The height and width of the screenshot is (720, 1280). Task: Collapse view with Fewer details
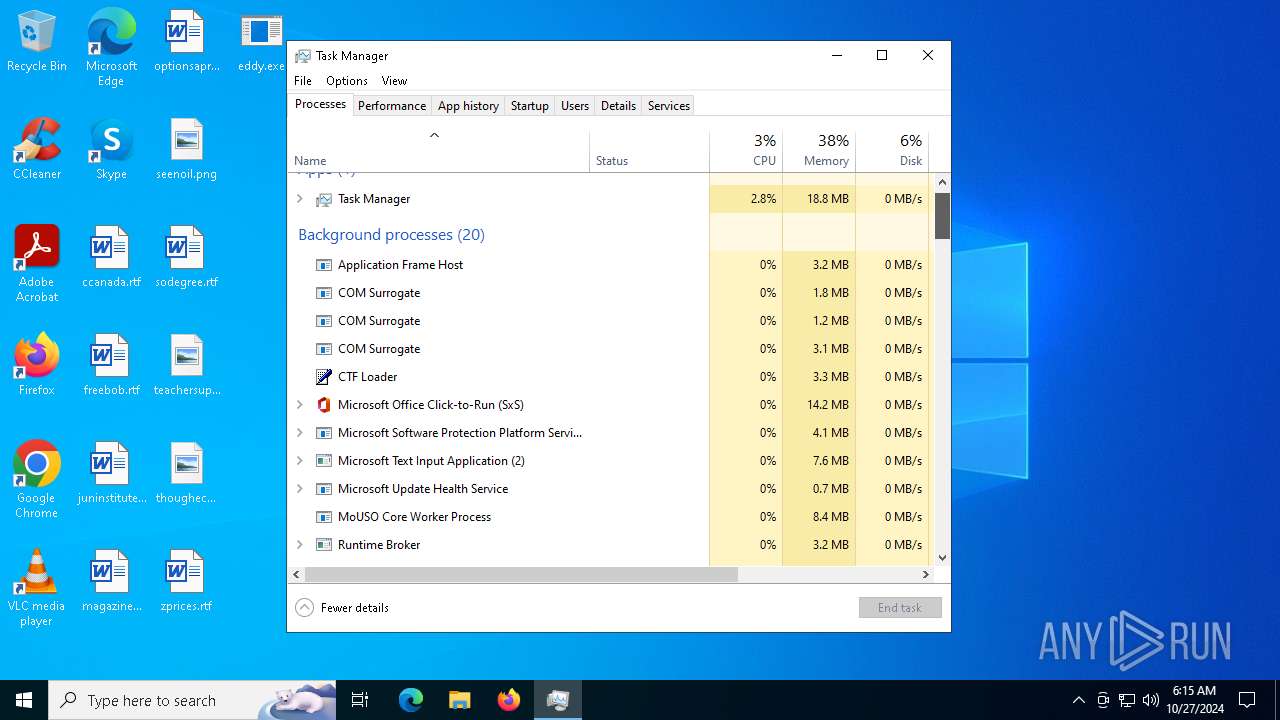[342, 608]
